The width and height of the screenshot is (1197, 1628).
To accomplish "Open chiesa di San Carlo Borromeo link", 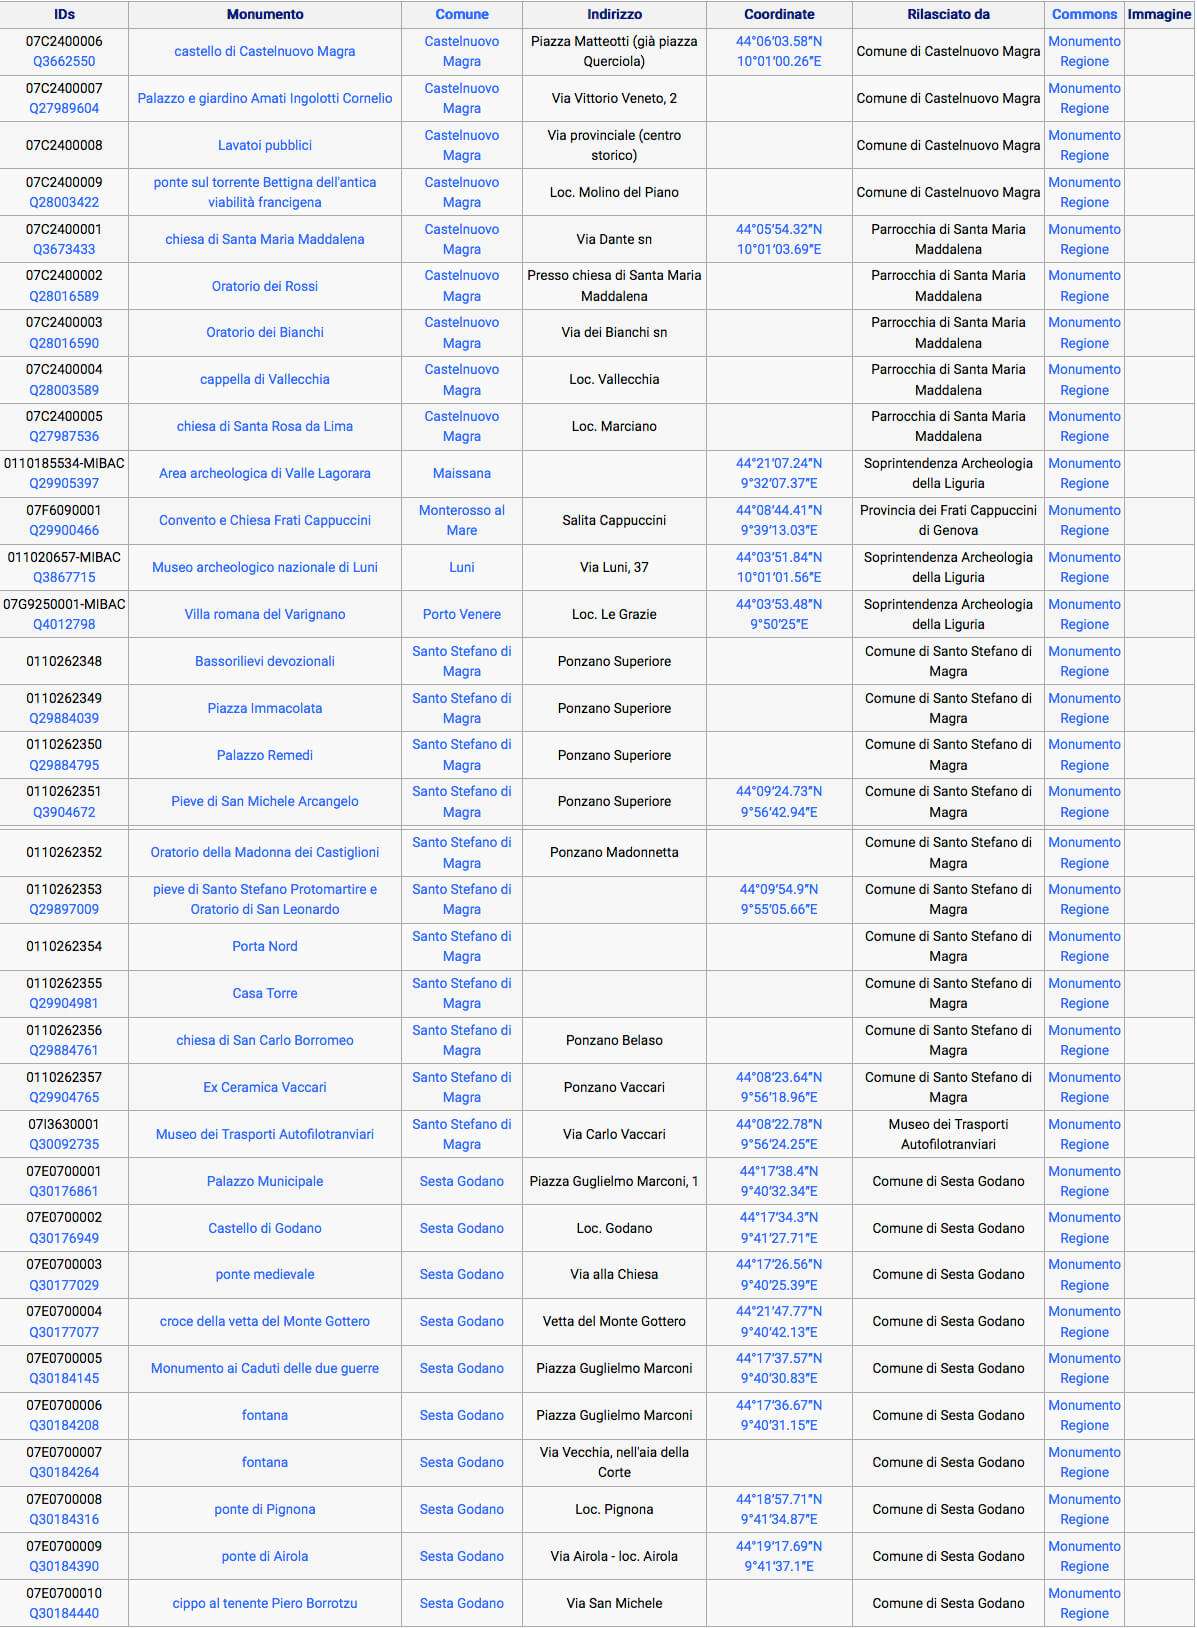I will pyautogui.click(x=265, y=1040).
